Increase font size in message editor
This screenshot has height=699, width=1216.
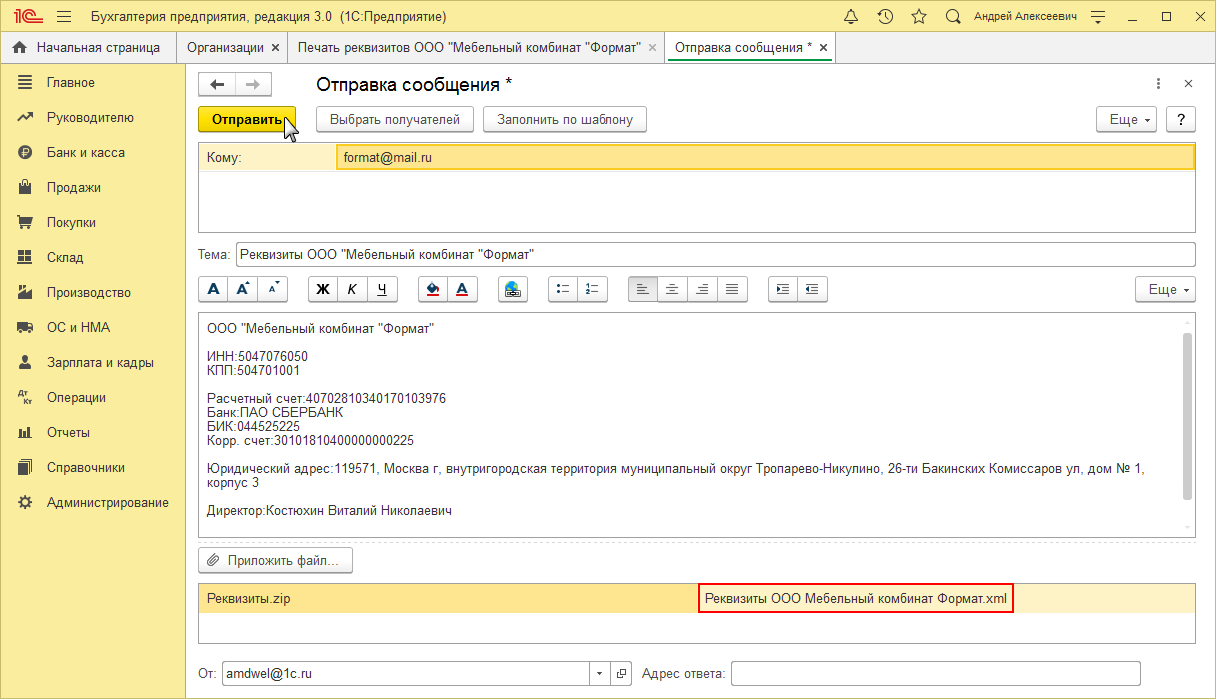242,289
